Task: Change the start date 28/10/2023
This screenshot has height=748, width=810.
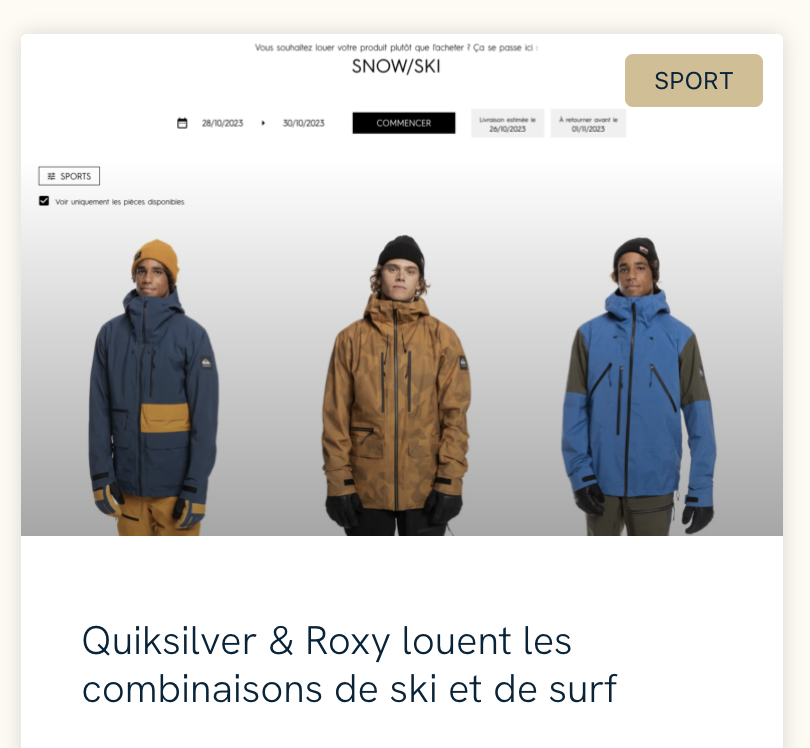Action: point(222,123)
